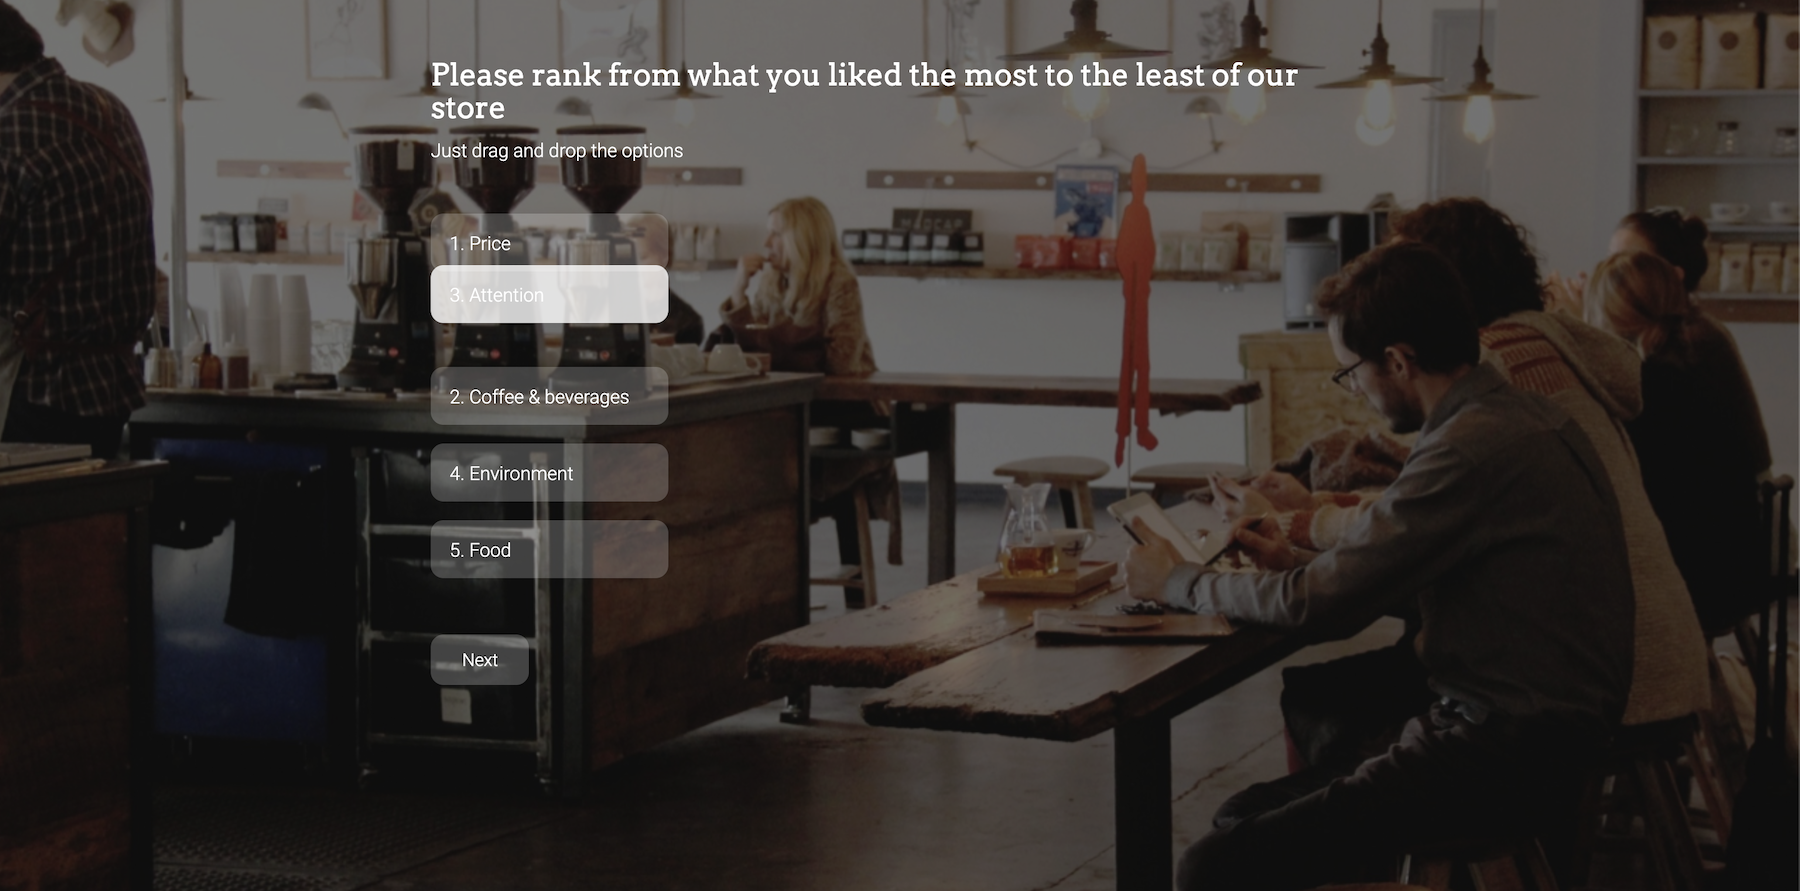Click the Next button
Viewport: 1800px width, 891px height.
click(480, 660)
